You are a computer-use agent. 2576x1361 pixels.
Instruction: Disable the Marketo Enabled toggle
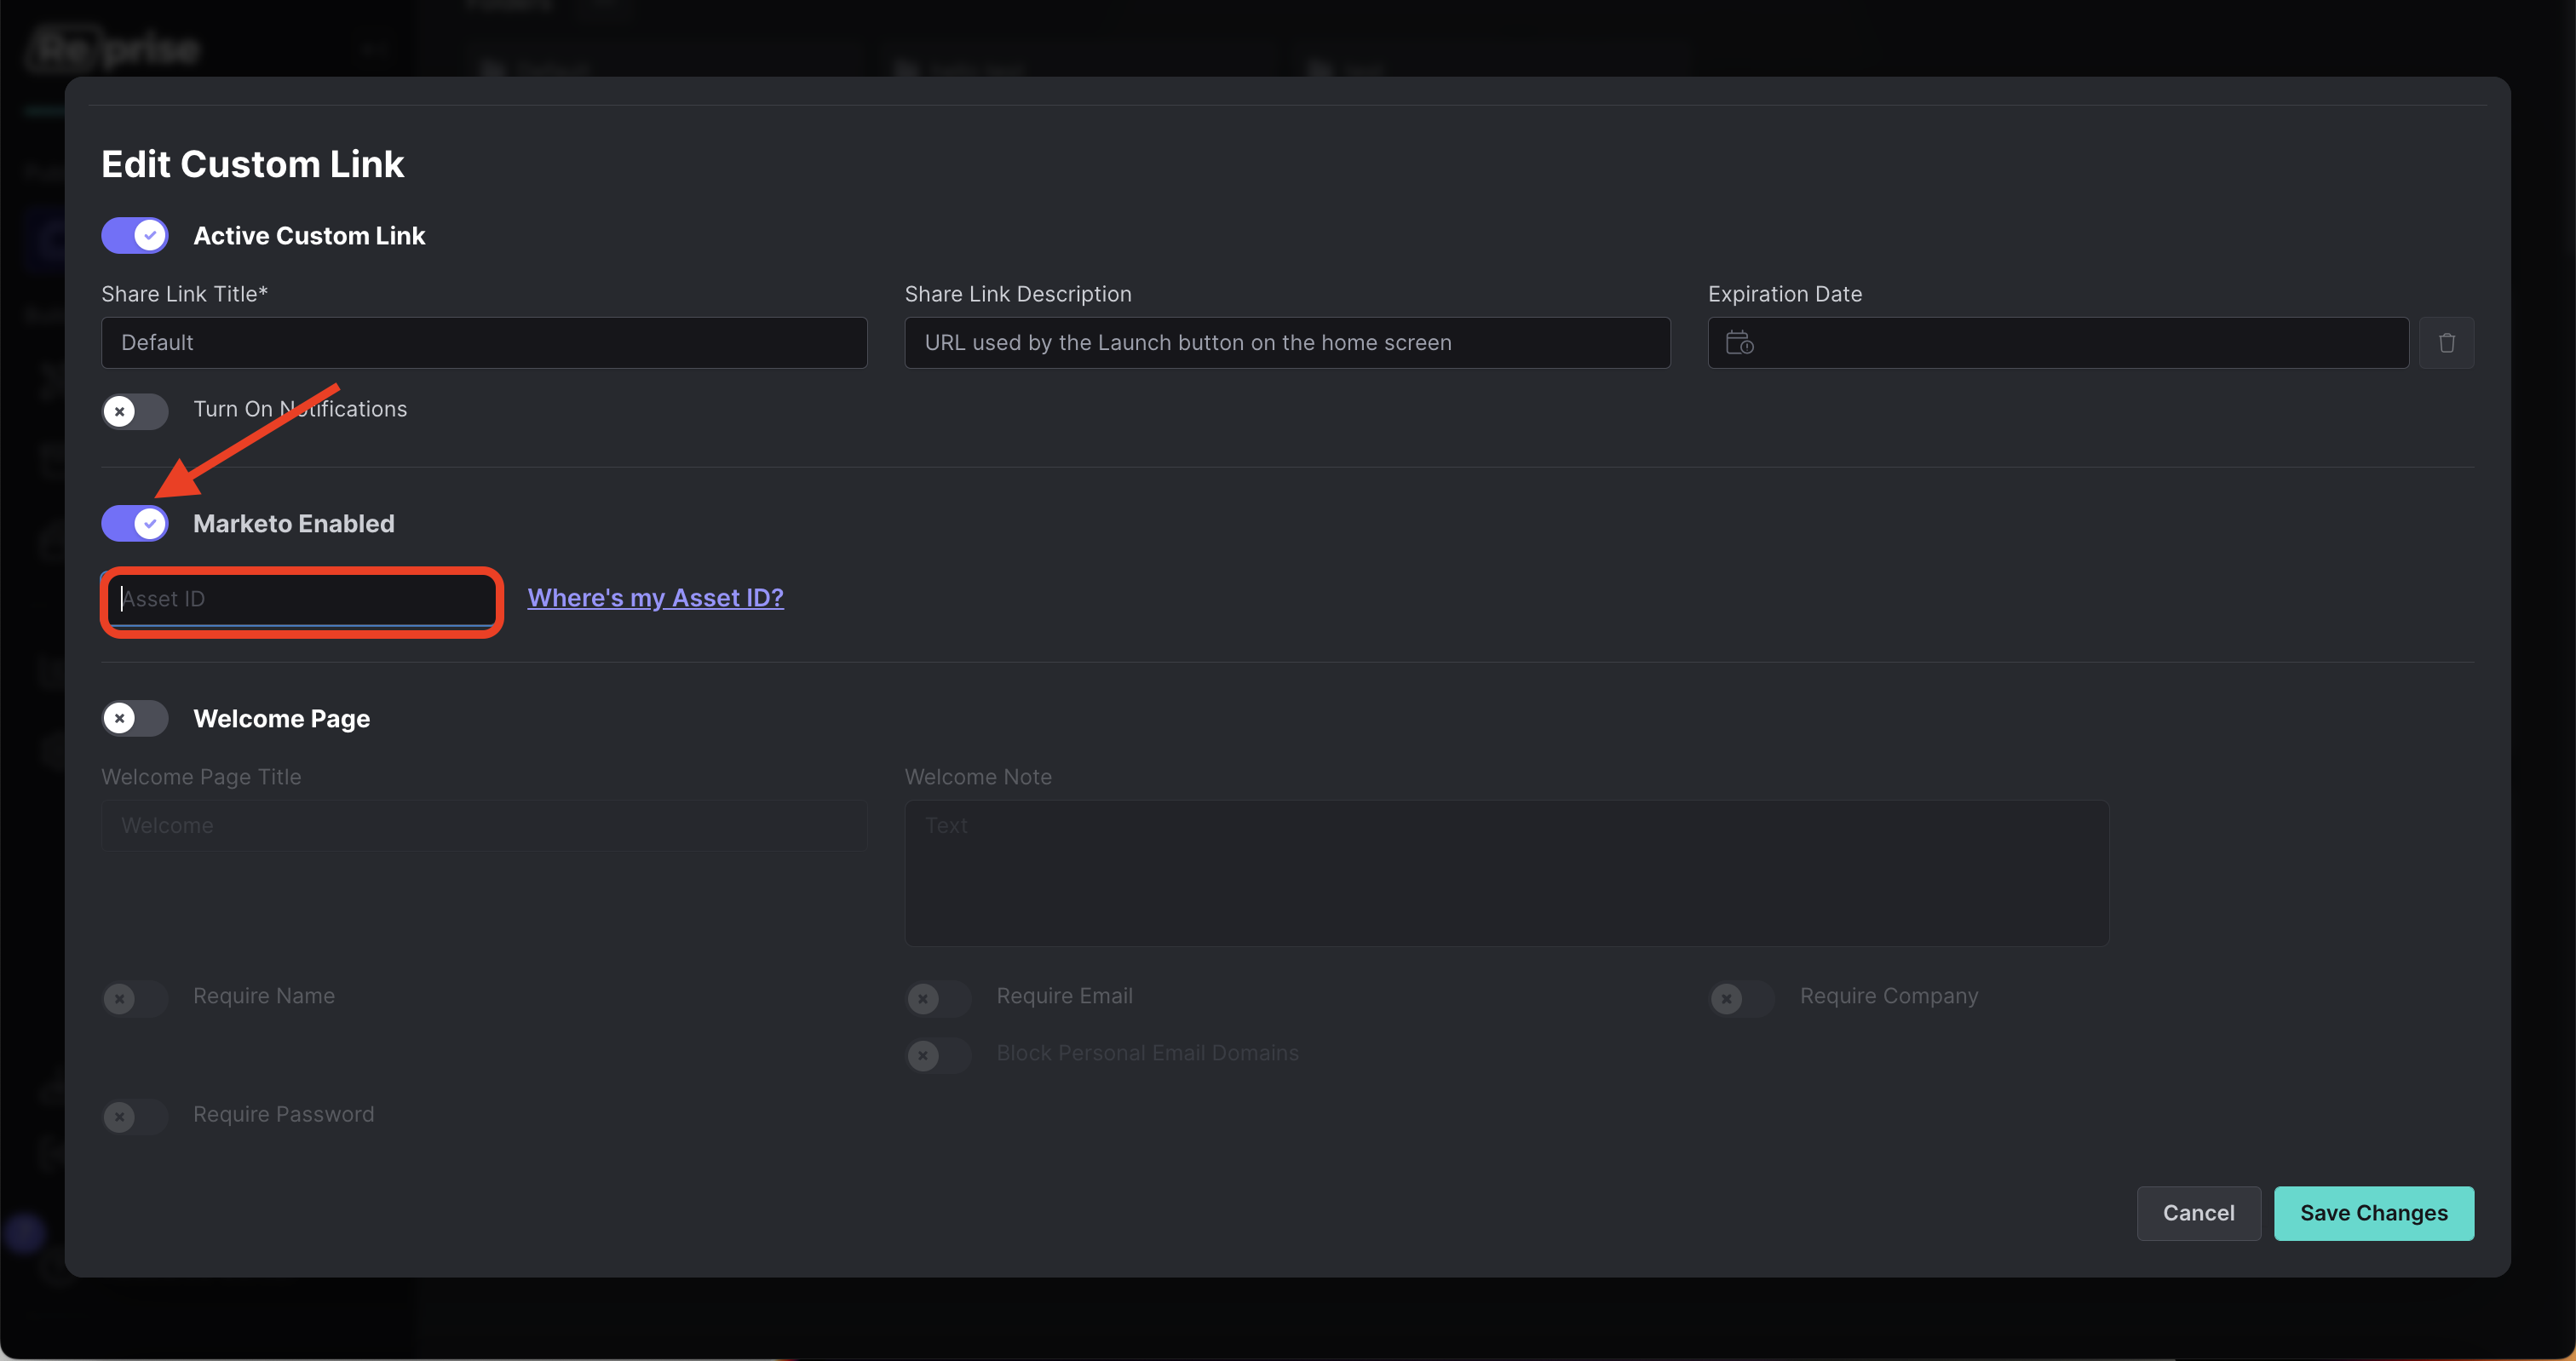(135, 523)
